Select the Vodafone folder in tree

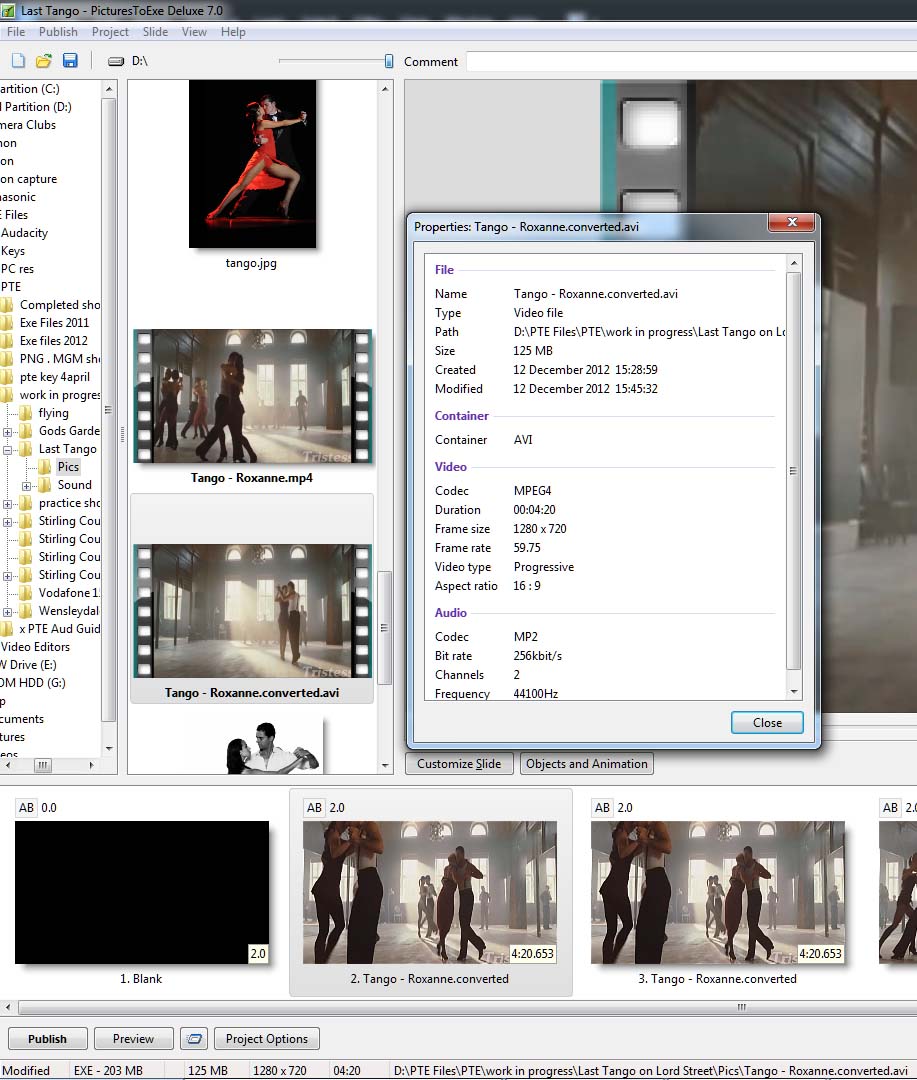click(x=68, y=593)
